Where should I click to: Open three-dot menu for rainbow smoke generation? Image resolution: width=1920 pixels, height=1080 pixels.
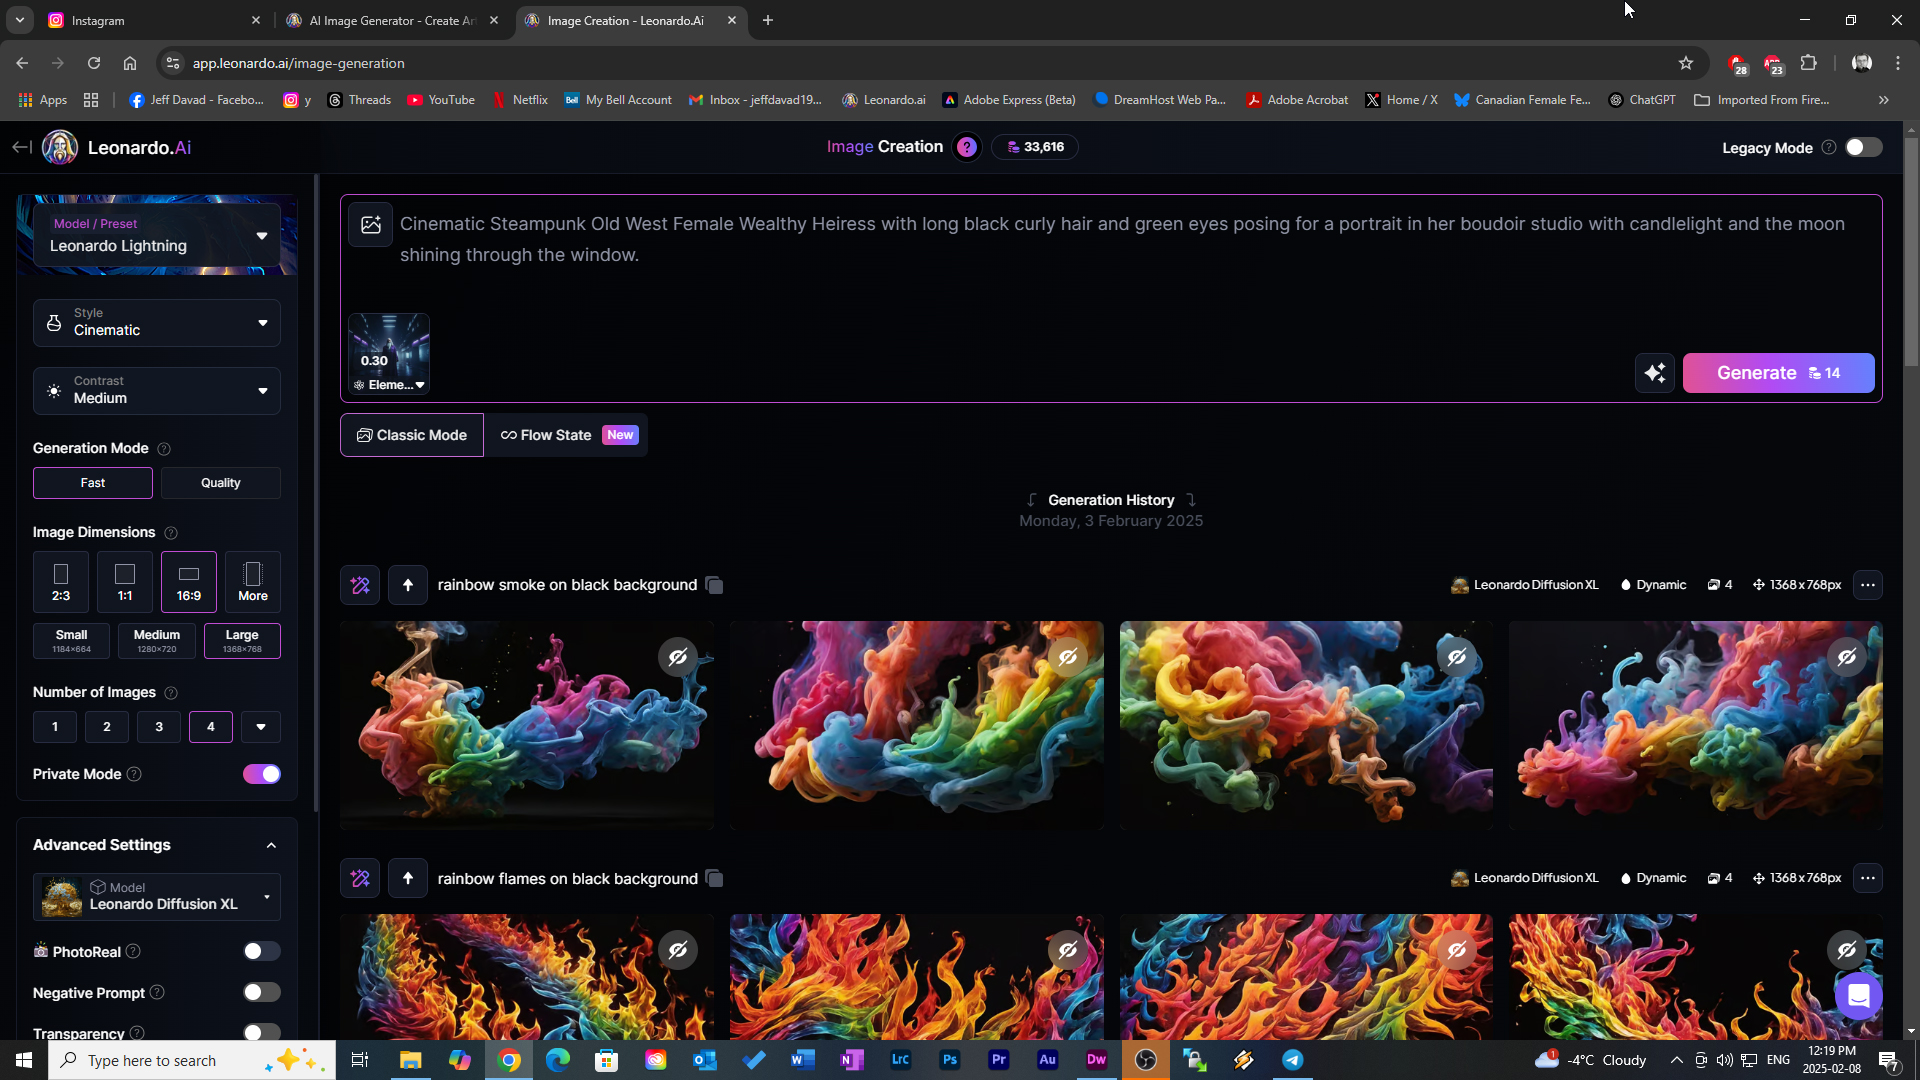pyautogui.click(x=1867, y=585)
